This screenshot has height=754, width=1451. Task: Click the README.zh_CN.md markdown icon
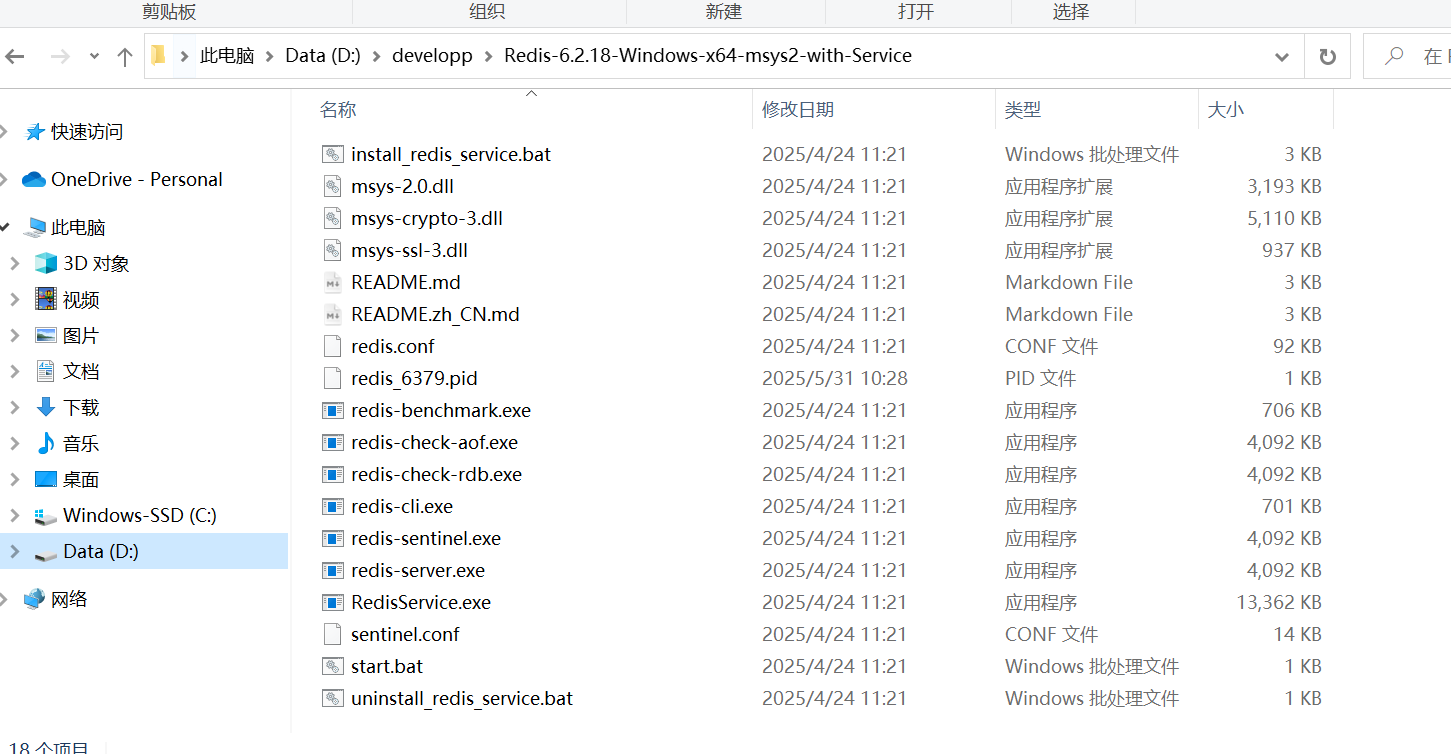[x=332, y=314]
